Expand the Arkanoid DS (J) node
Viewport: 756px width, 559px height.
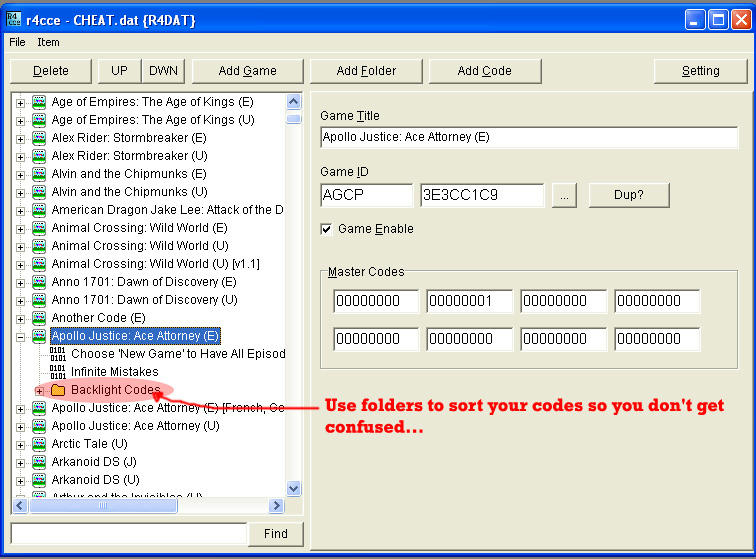pos(20,464)
